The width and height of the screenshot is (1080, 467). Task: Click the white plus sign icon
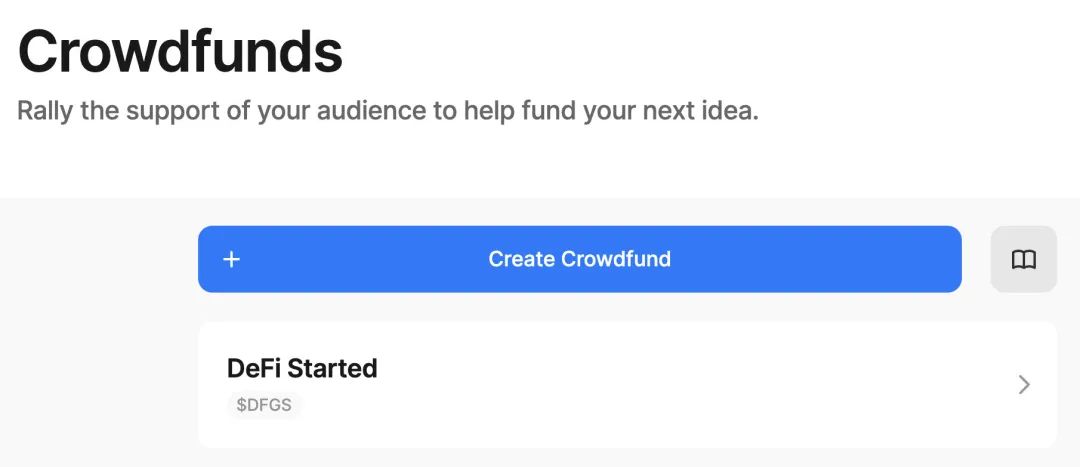pos(232,259)
